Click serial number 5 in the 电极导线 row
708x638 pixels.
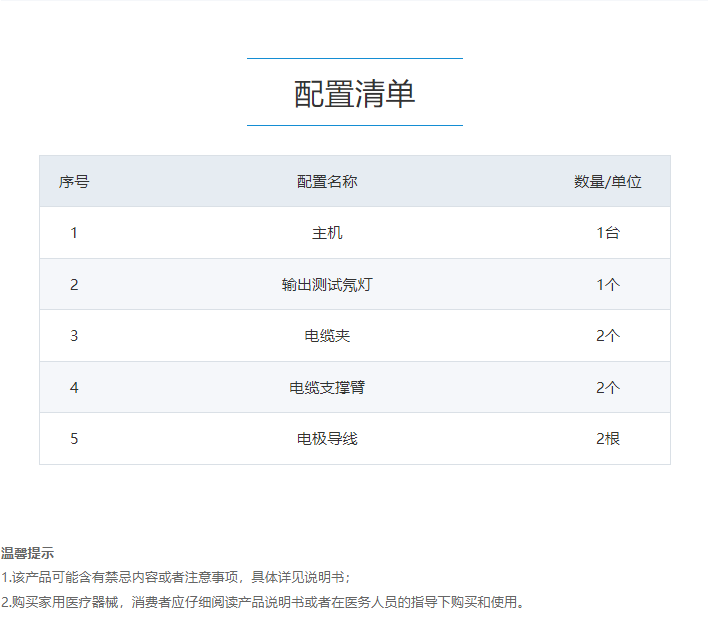tap(74, 439)
